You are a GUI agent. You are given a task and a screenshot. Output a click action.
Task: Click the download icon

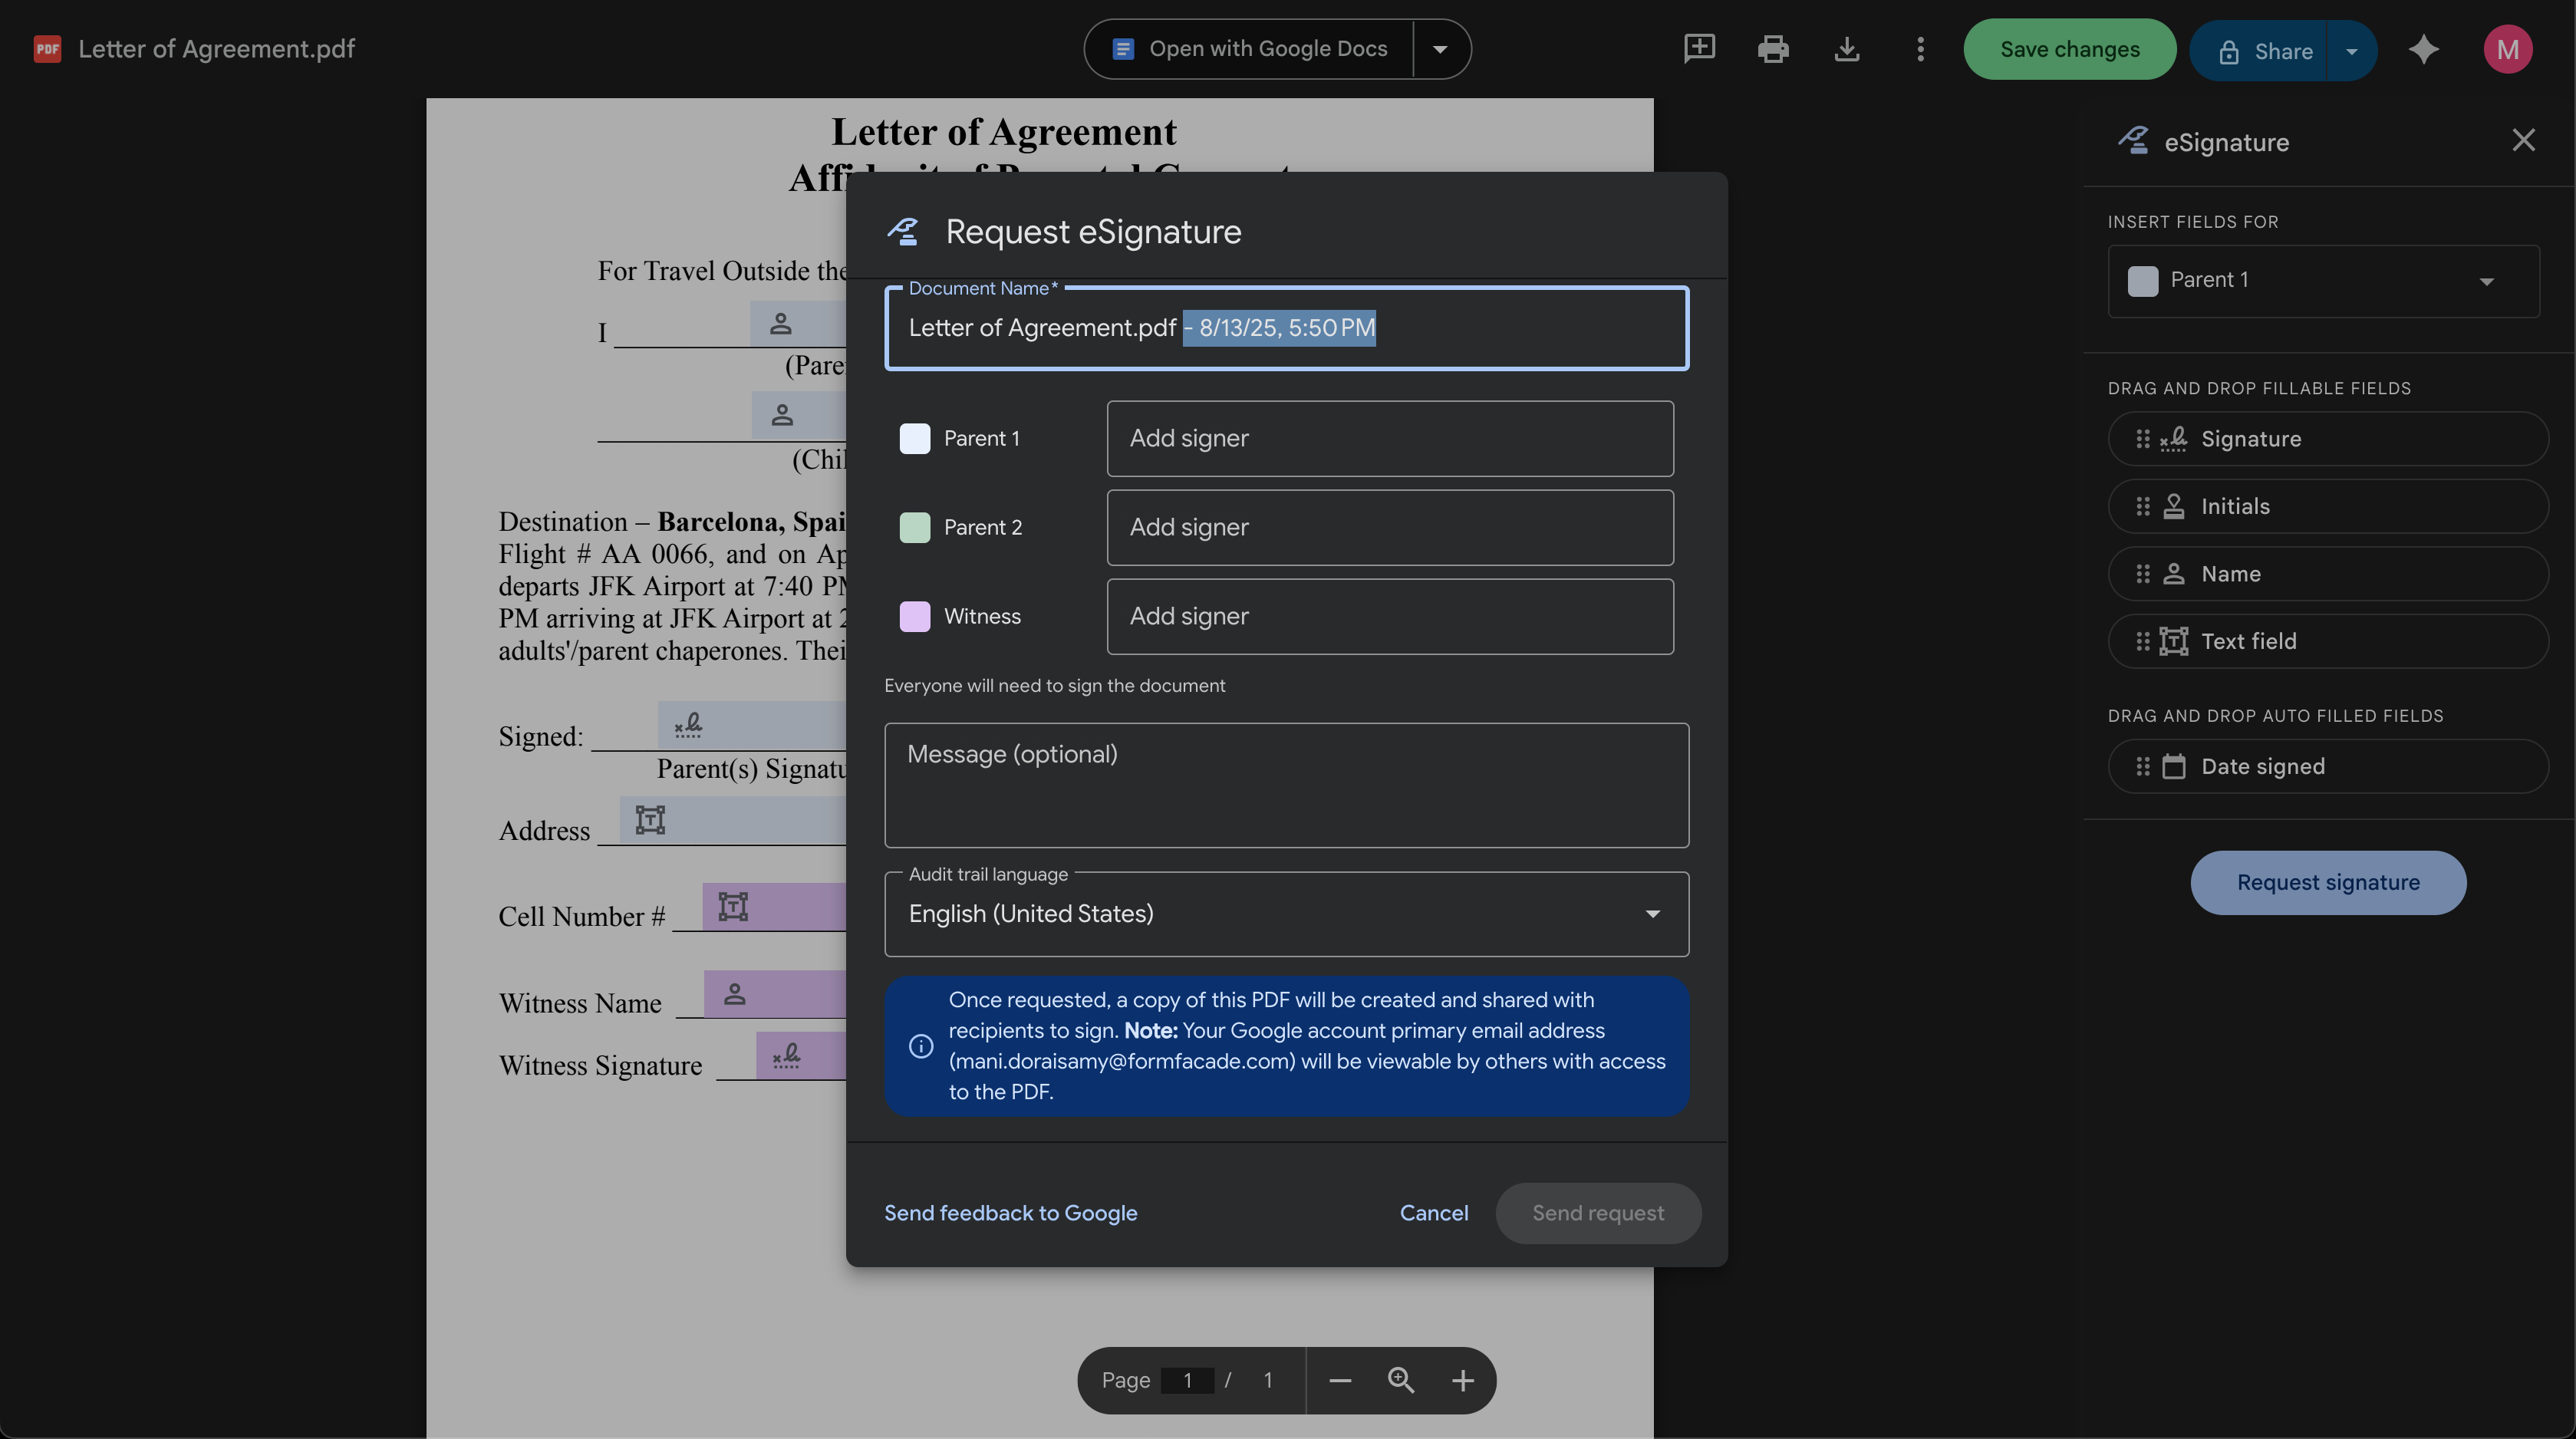coord(1847,49)
